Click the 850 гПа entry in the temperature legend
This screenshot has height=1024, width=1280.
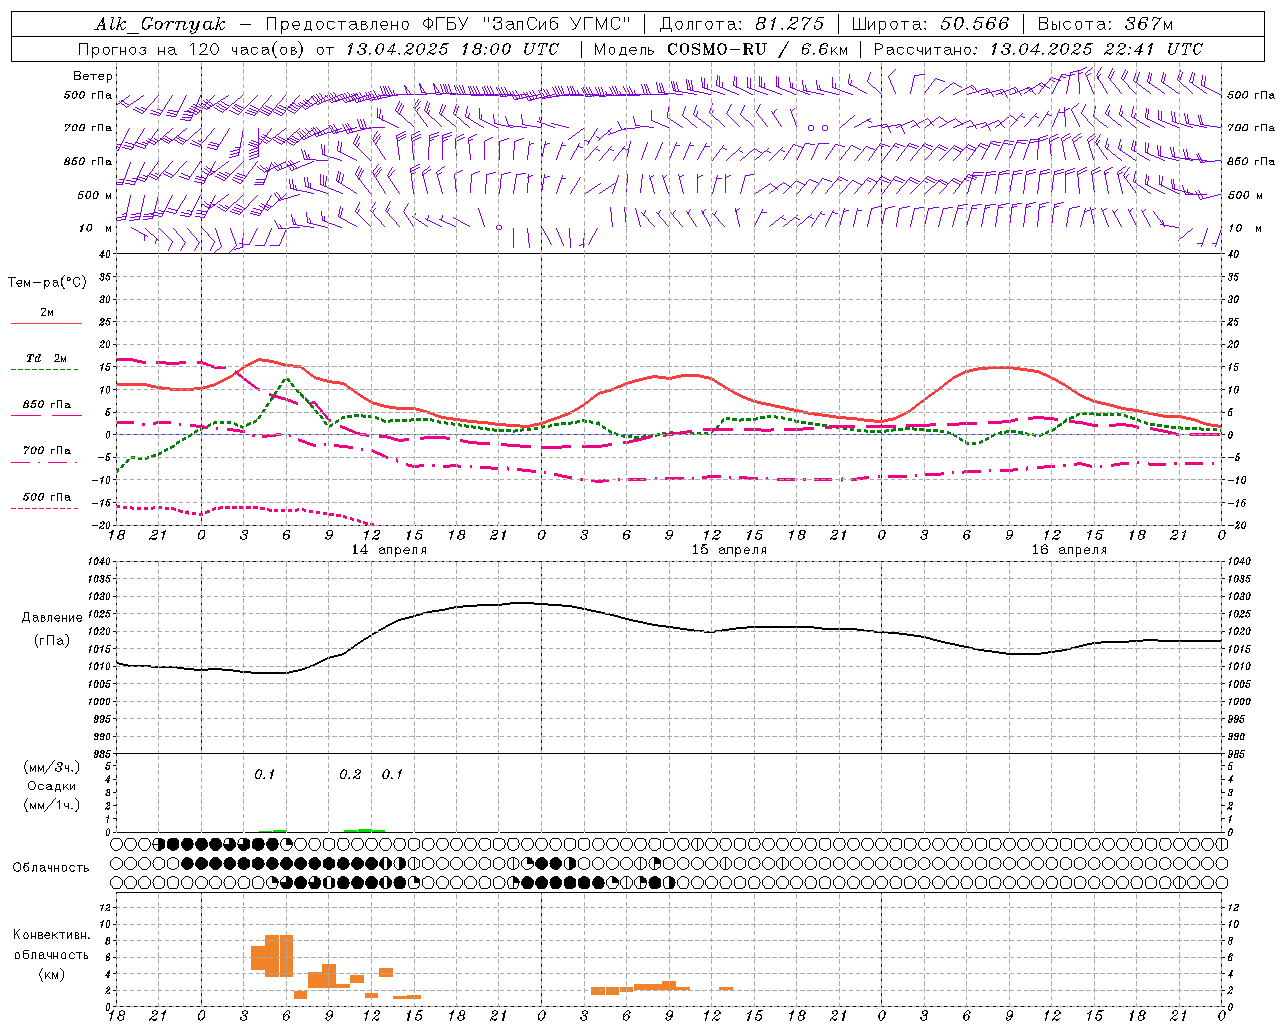46,405
